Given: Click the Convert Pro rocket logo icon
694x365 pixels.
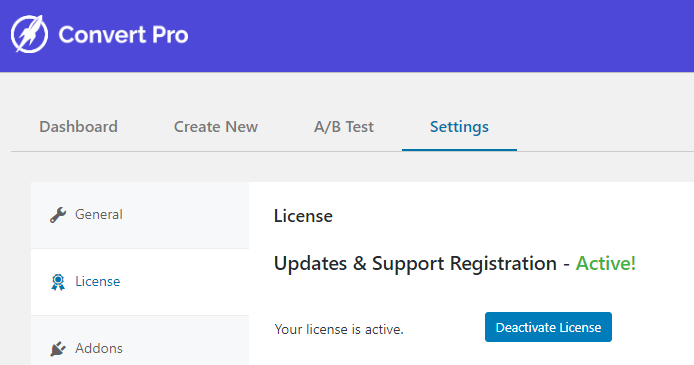Looking at the screenshot, I should point(30,34).
